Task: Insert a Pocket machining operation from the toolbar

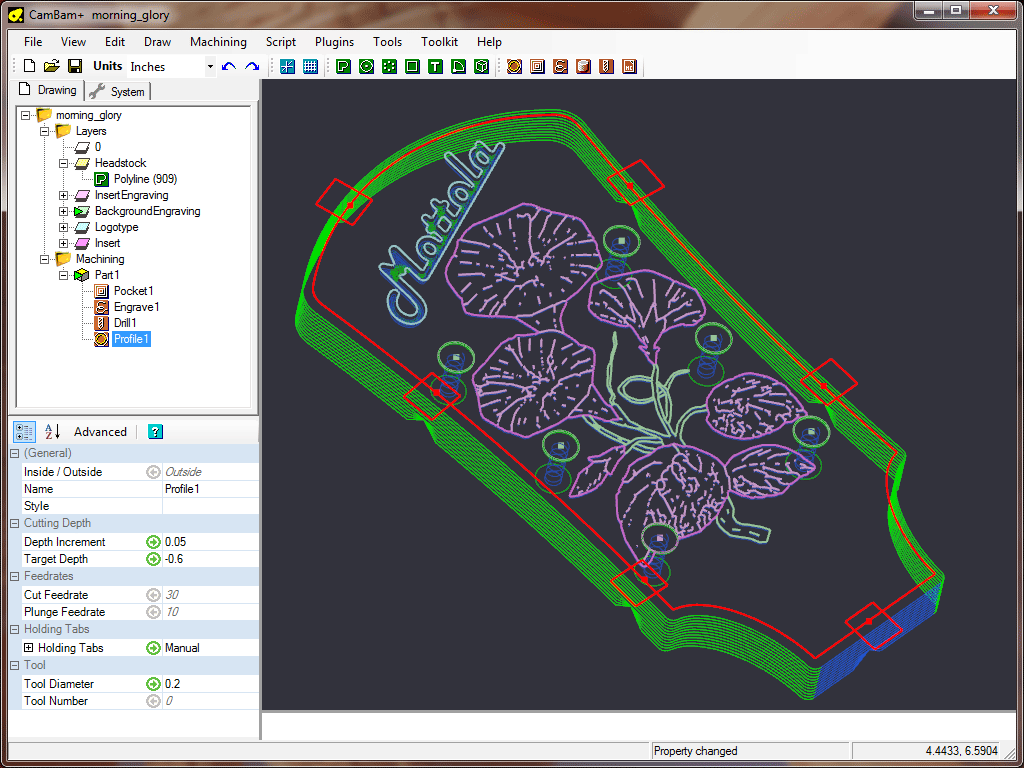Action: [537, 67]
